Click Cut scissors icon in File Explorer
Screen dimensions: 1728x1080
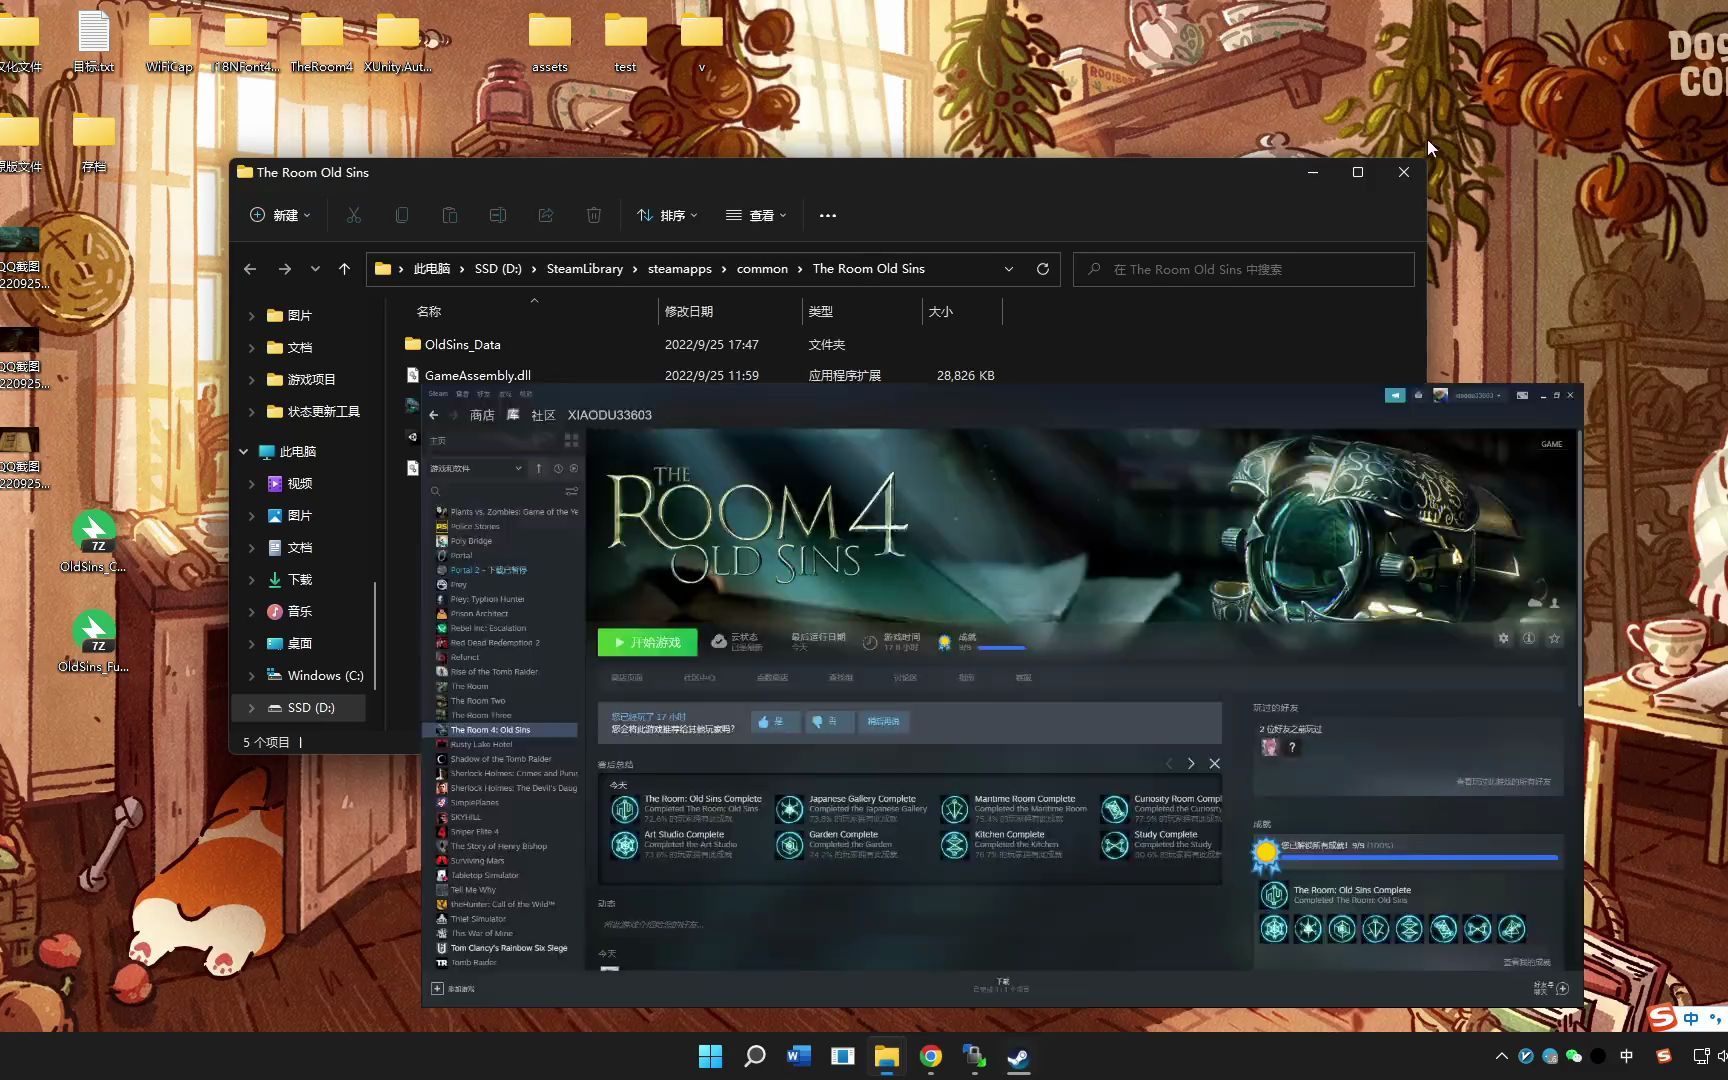click(354, 215)
